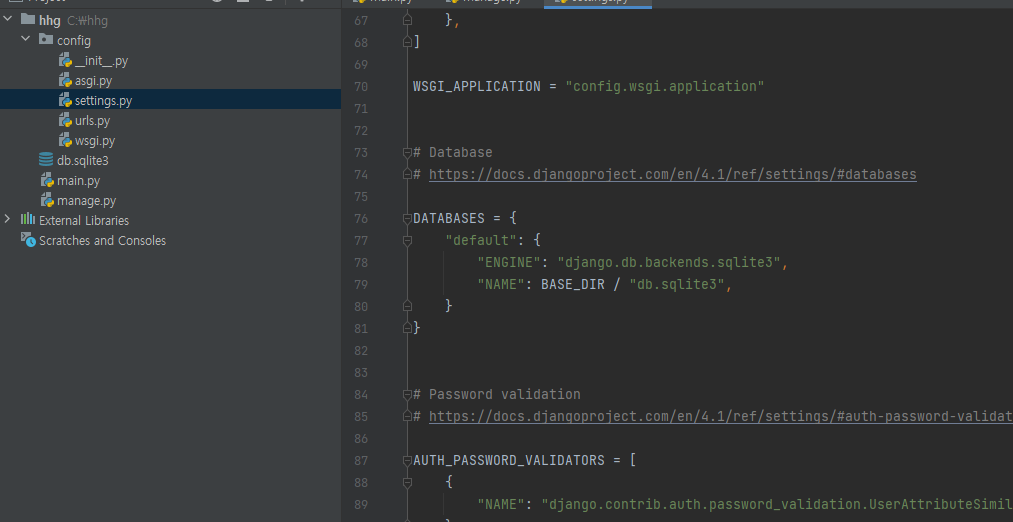This screenshot has height=522, width=1013.
Task: Place cursor on WSGI_APPLICATION variable
Action: point(477,87)
